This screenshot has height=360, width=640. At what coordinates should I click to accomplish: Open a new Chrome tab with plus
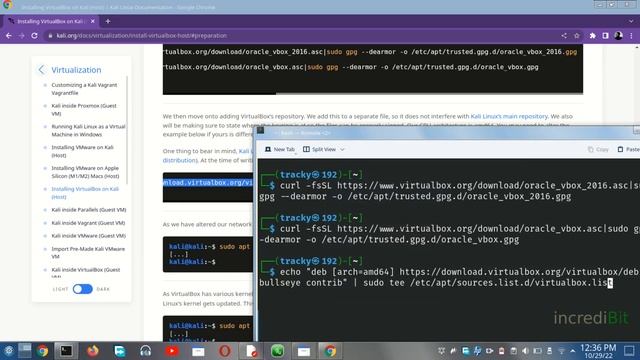(108, 21)
